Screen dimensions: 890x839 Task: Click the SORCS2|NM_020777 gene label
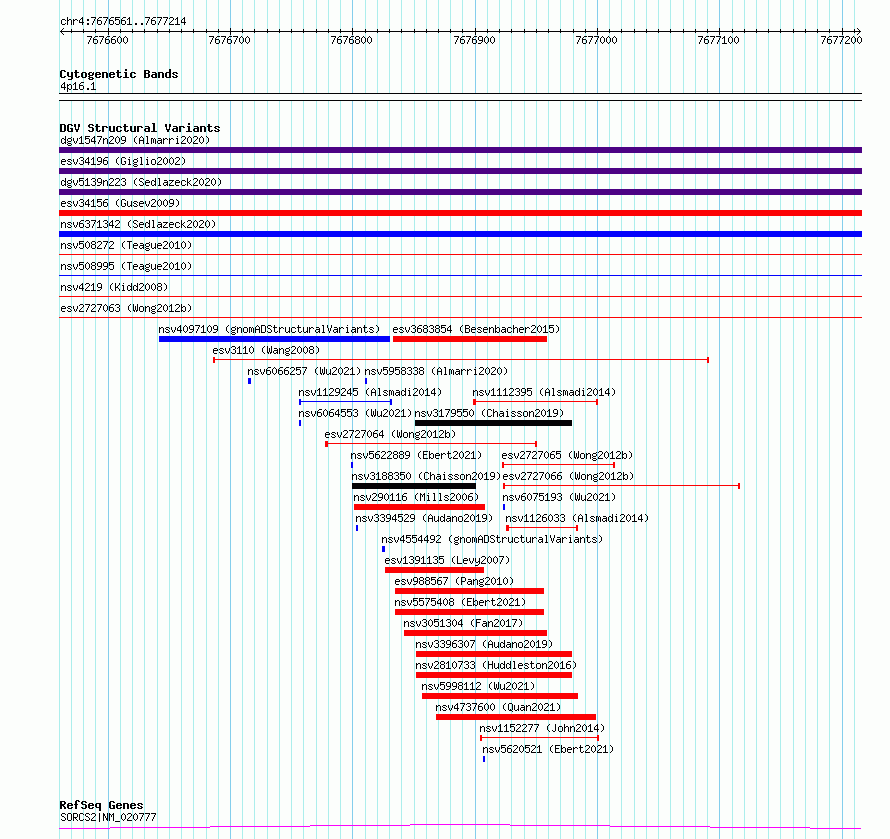pyautogui.click(x=108, y=817)
